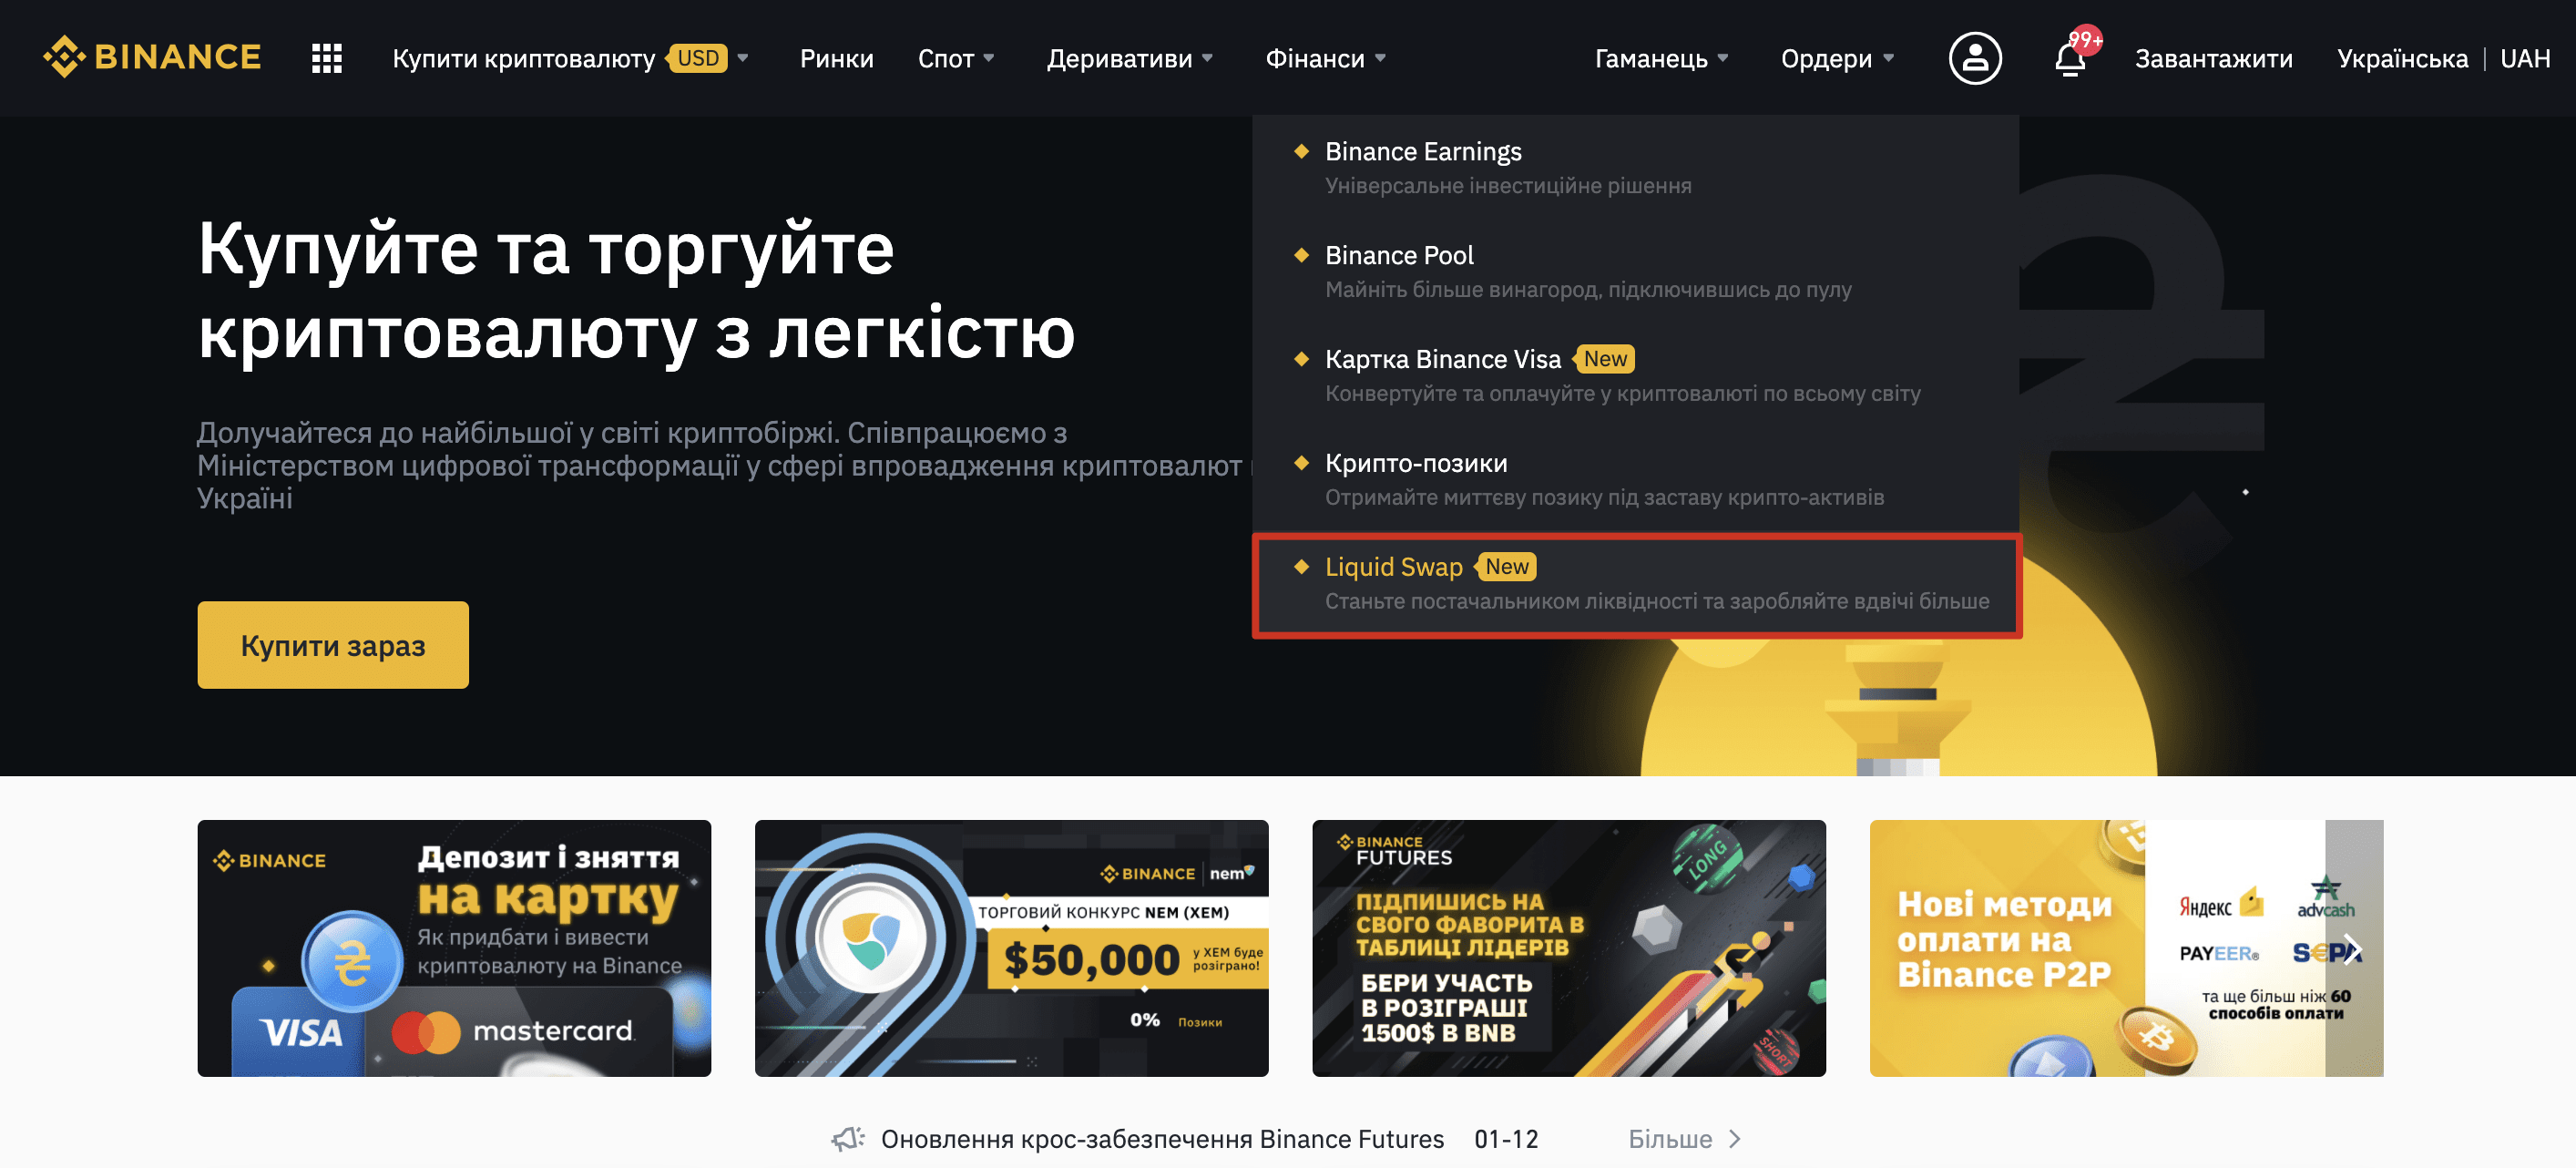Expand the Купити криптовалюту dropdown

(x=743, y=58)
